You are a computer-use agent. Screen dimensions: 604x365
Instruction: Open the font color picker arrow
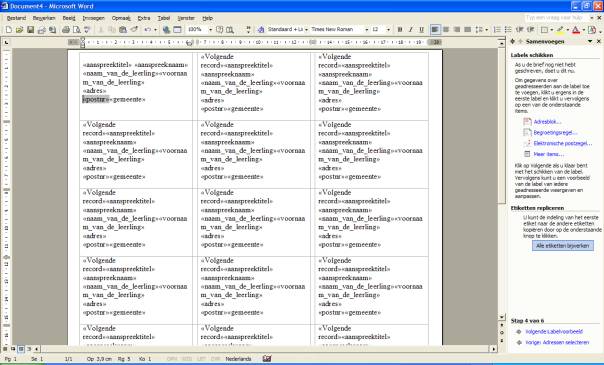584,30
